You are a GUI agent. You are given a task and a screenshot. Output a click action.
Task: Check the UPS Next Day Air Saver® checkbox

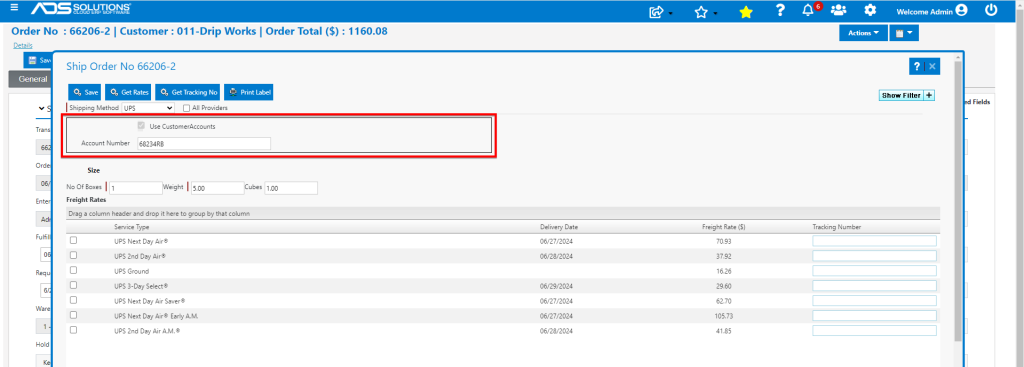(x=73, y=300)
